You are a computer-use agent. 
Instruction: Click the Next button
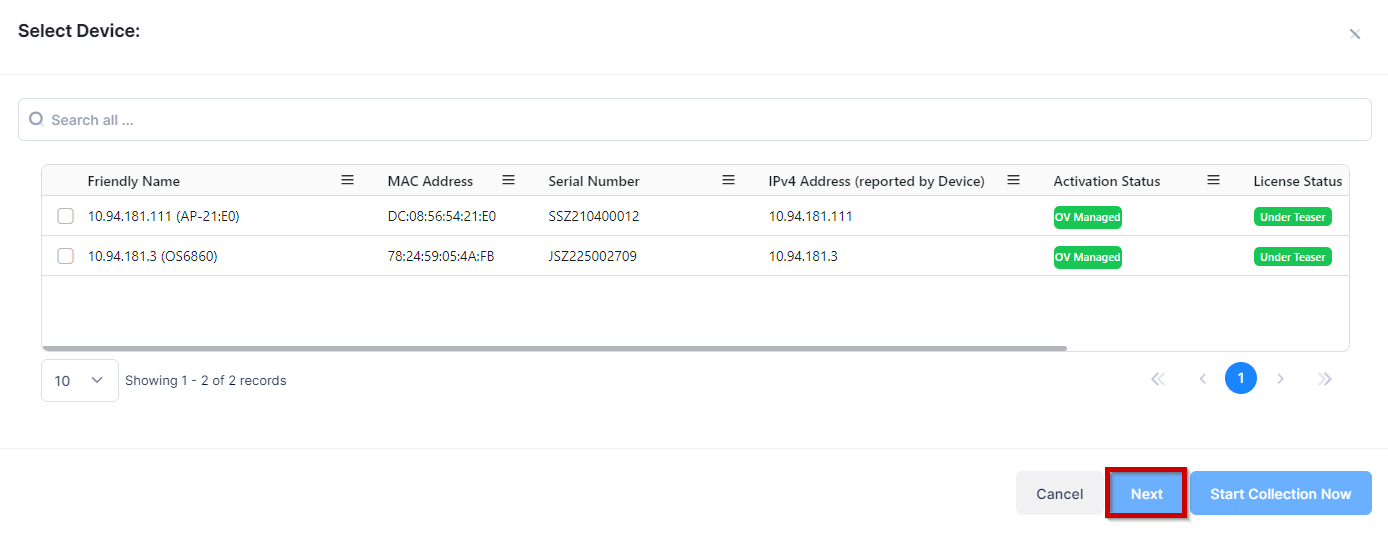pyautogui.click(x=1146, y=494)
